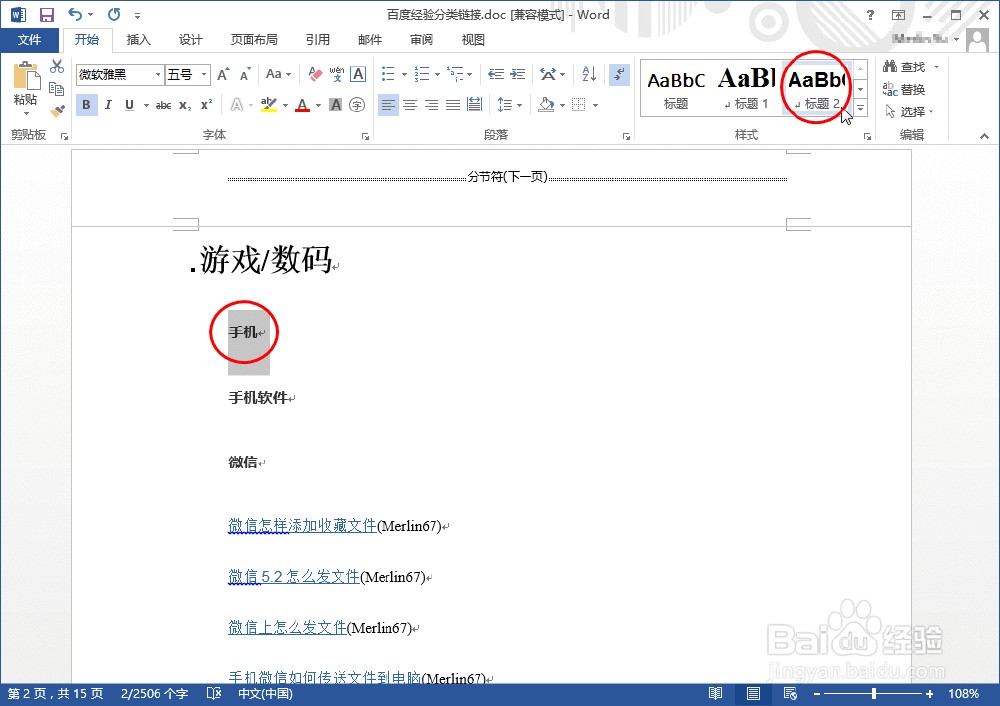Expand the bullets list dropdown
Screen dimensions: 1000x706
point(404,75)
